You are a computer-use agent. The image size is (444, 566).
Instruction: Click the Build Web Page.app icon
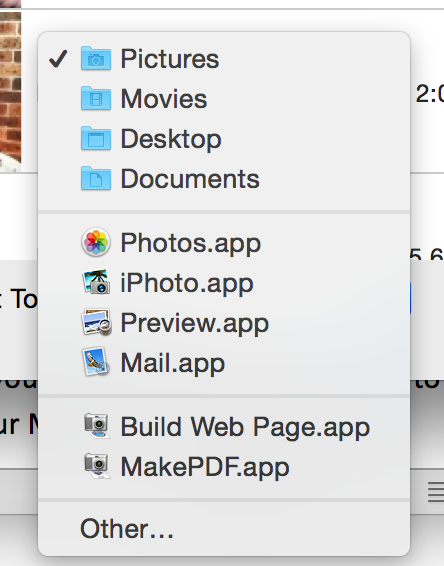(x=96, y=426)
